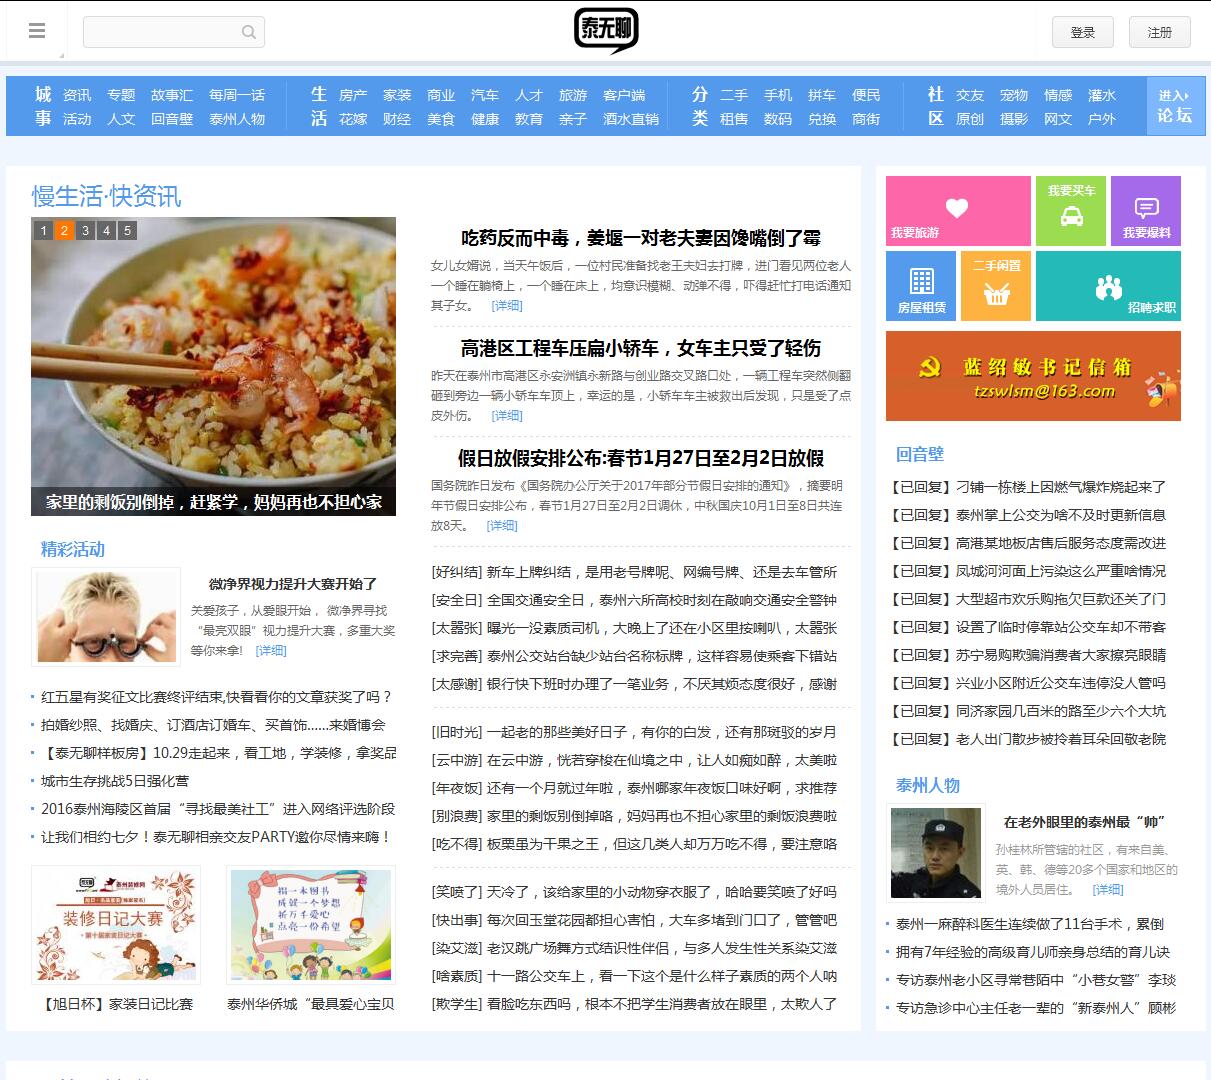Open the 我要买车 car tile
The image size is (1211, 1080).
pyautogui.click(x=1071, y=210)
